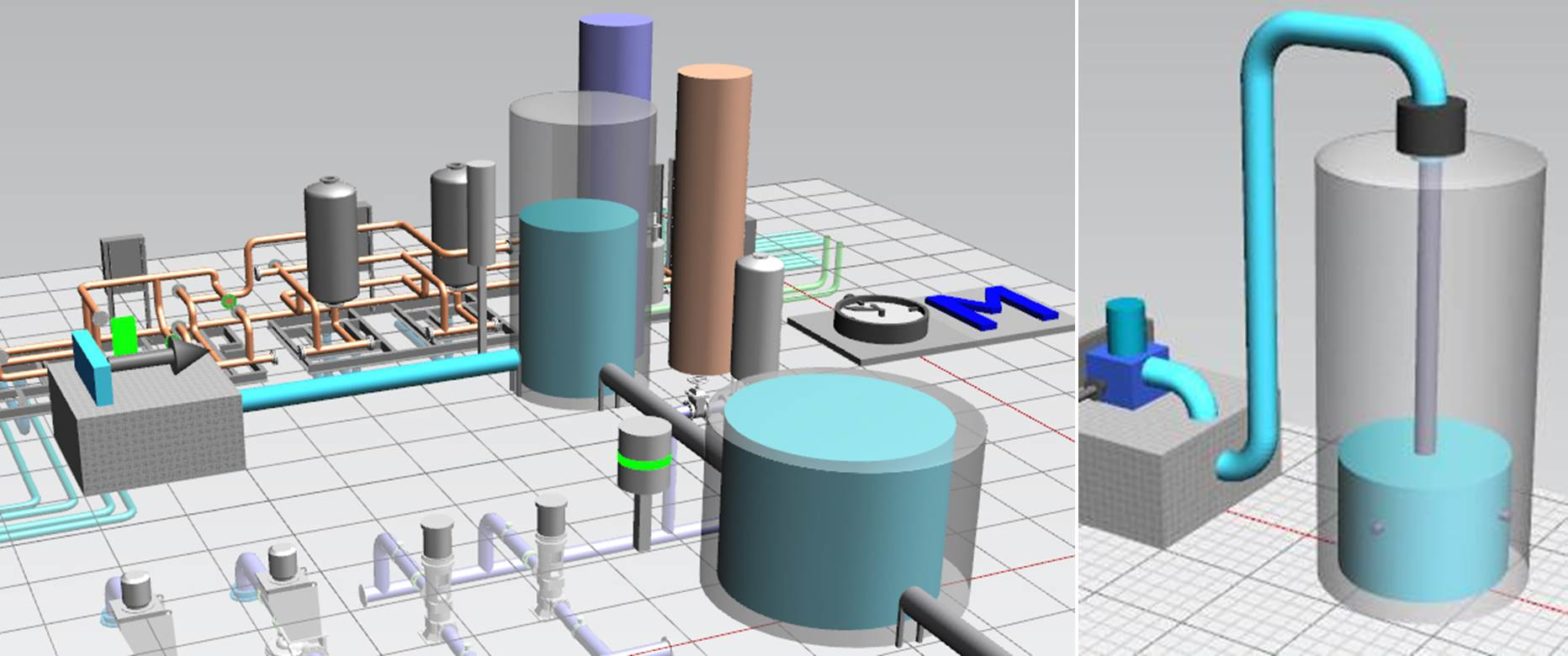The width and height of the screenshot is (1568, 656).
Task: Click the horizontal cyan pipe
Action: coord(380,381)
